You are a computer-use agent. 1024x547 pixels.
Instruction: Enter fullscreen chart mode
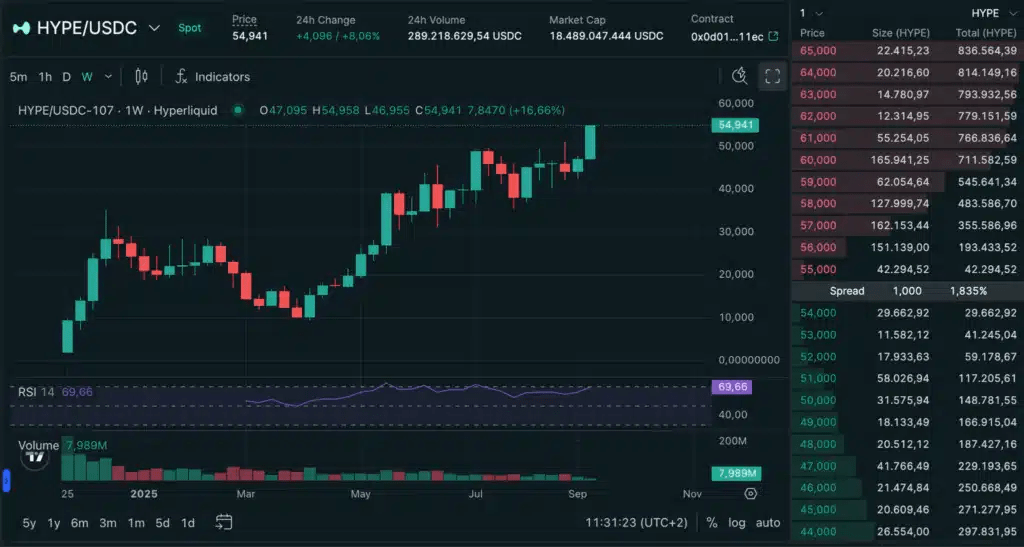773,76
